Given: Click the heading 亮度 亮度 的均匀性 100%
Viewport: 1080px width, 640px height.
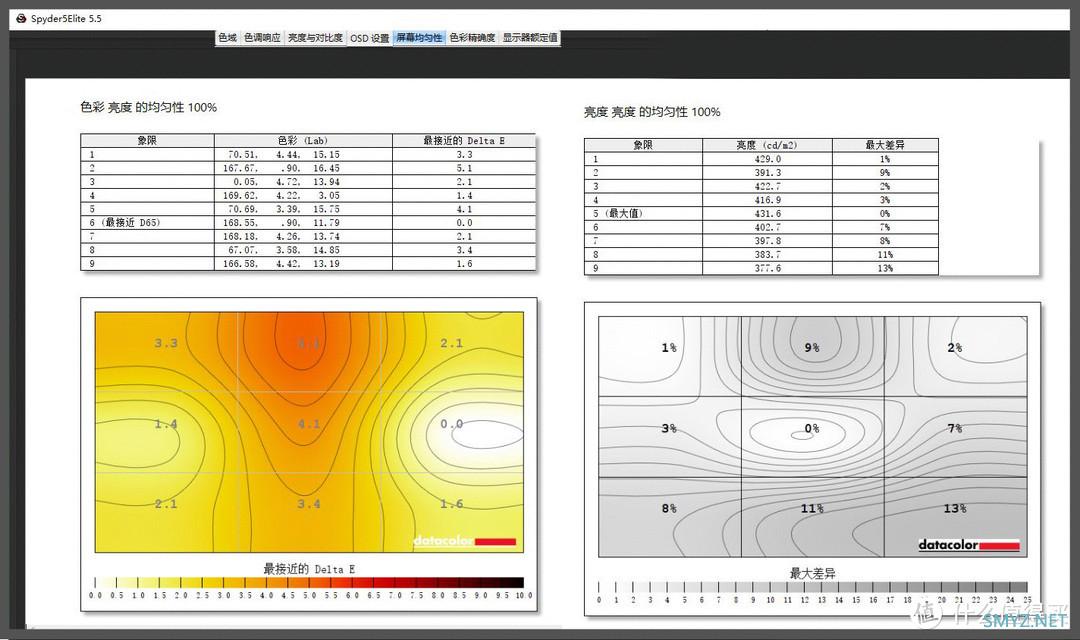Looking at the screenshot, I should pyautogui.click(x=652, y=112).
